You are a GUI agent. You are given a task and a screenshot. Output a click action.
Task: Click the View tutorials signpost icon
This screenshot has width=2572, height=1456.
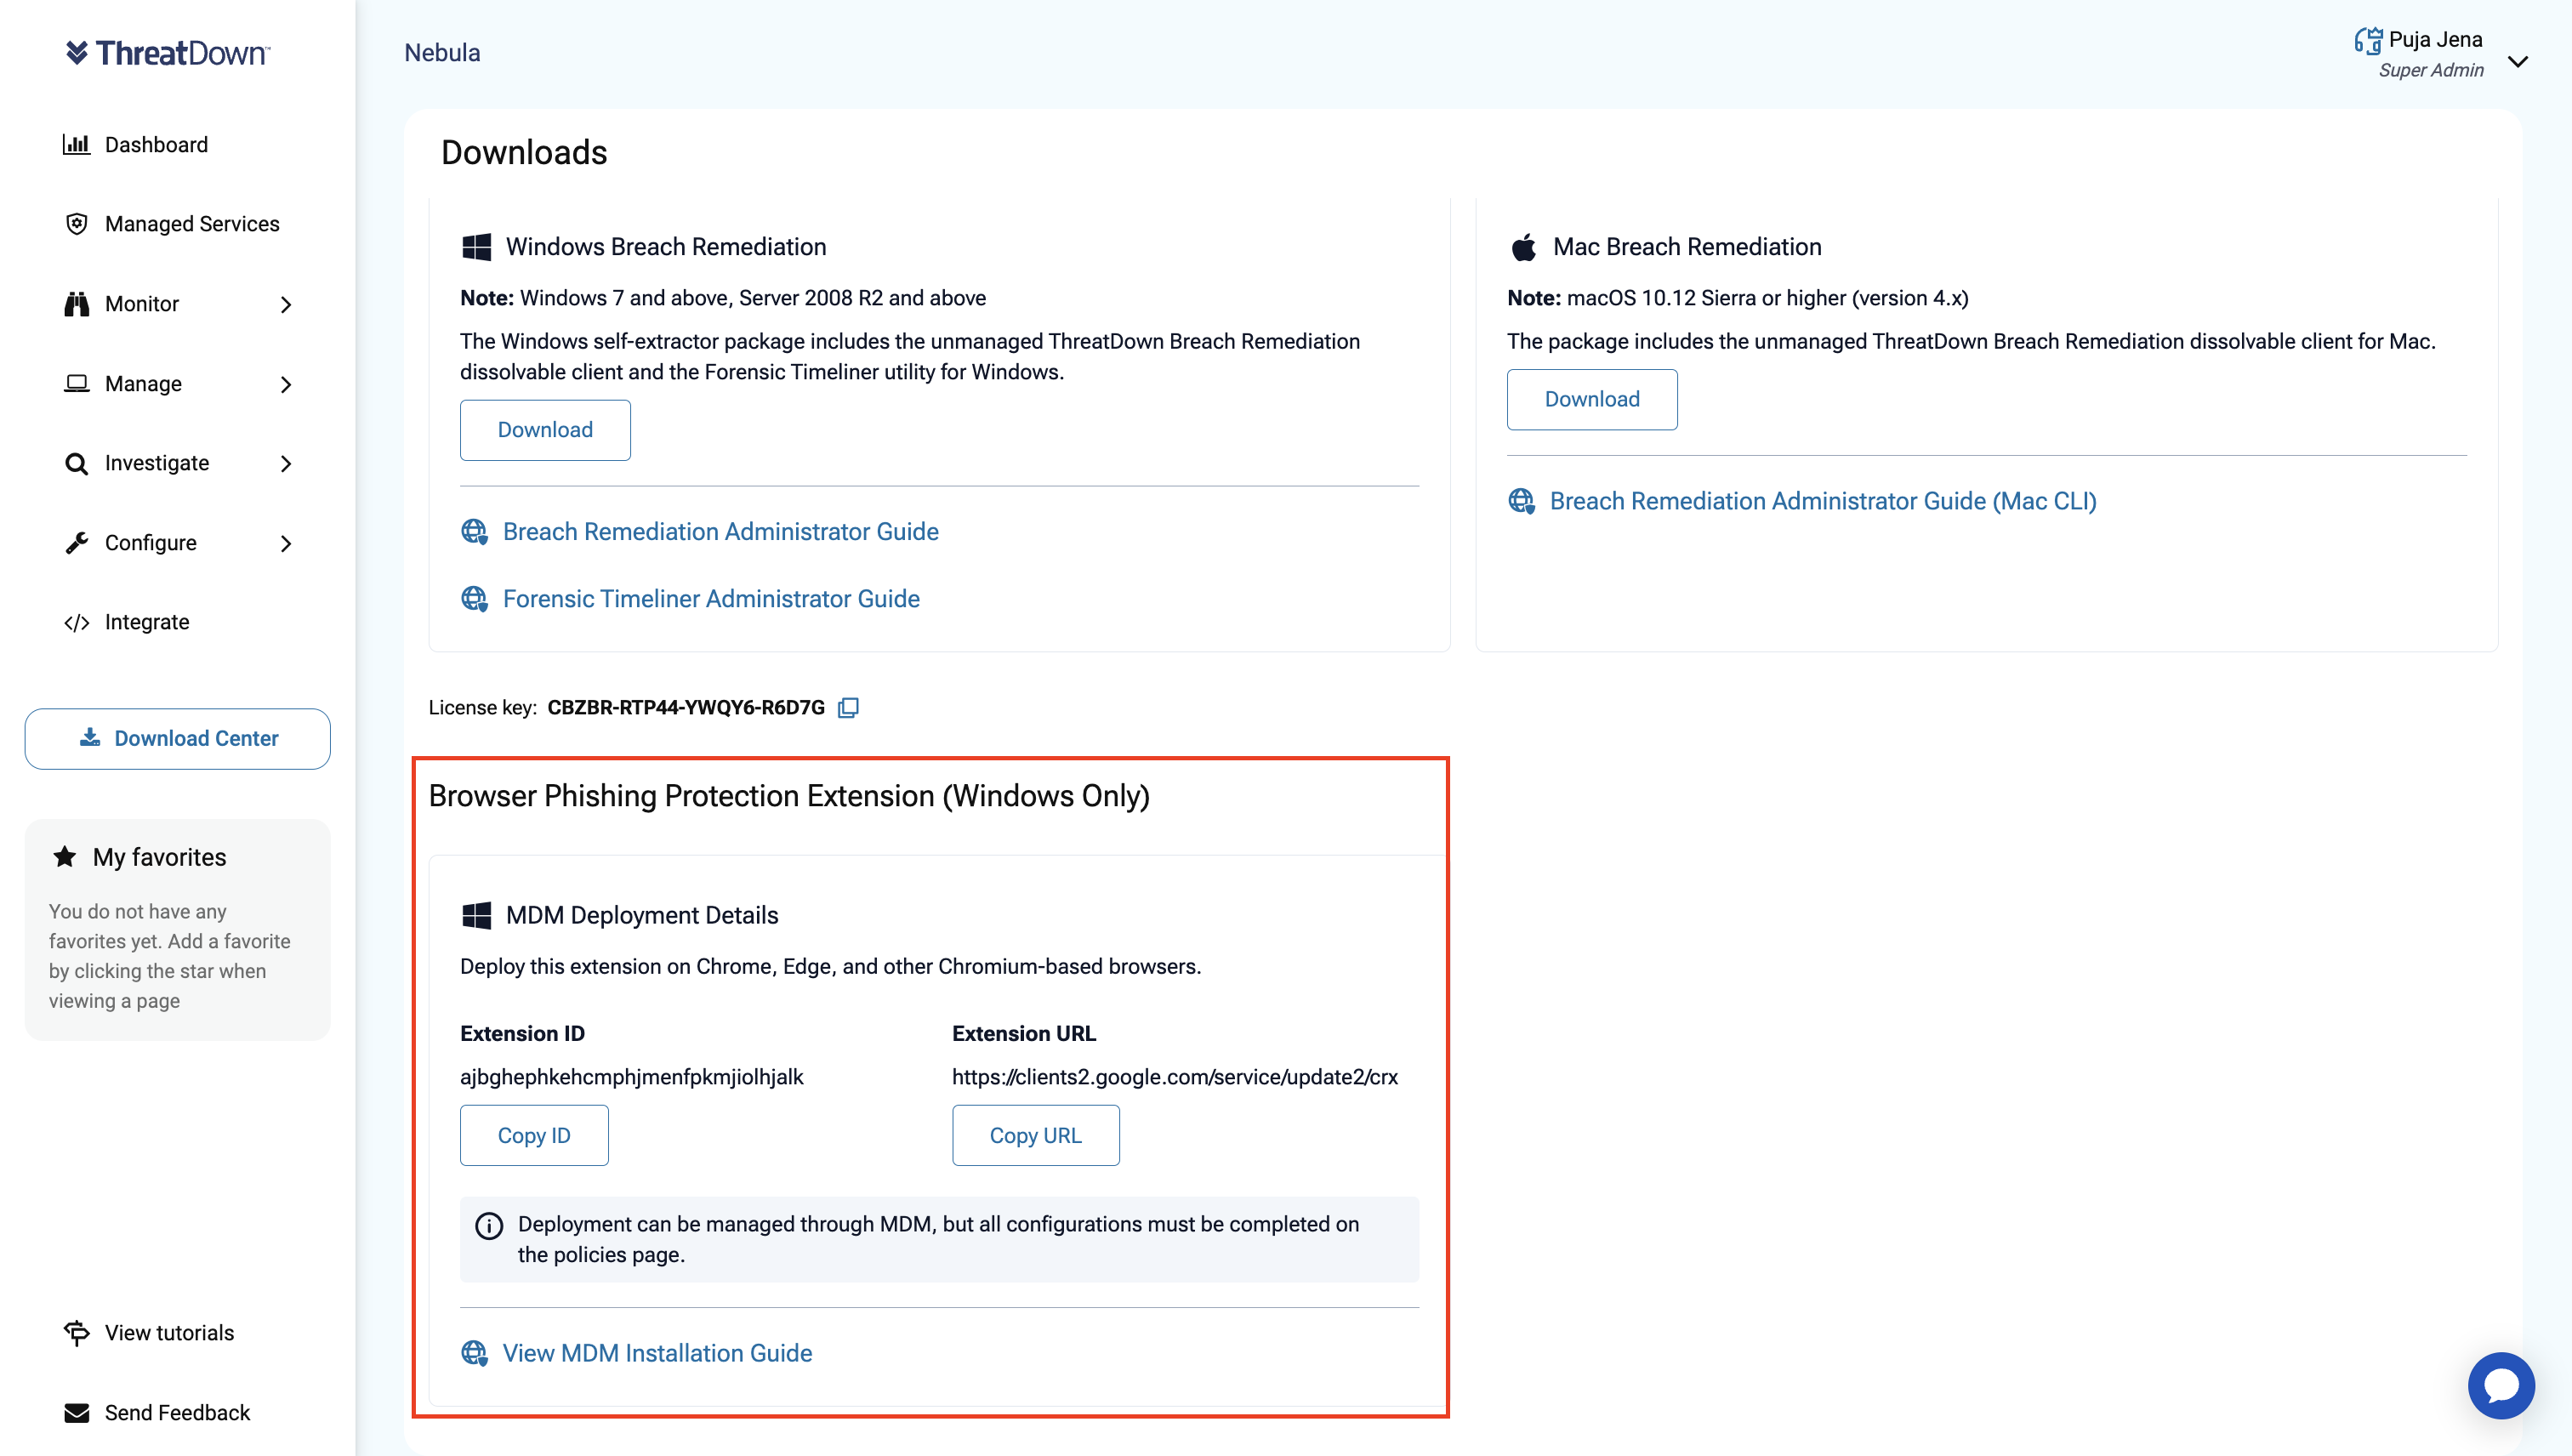pyautogui.click(x=76, y=1333)
